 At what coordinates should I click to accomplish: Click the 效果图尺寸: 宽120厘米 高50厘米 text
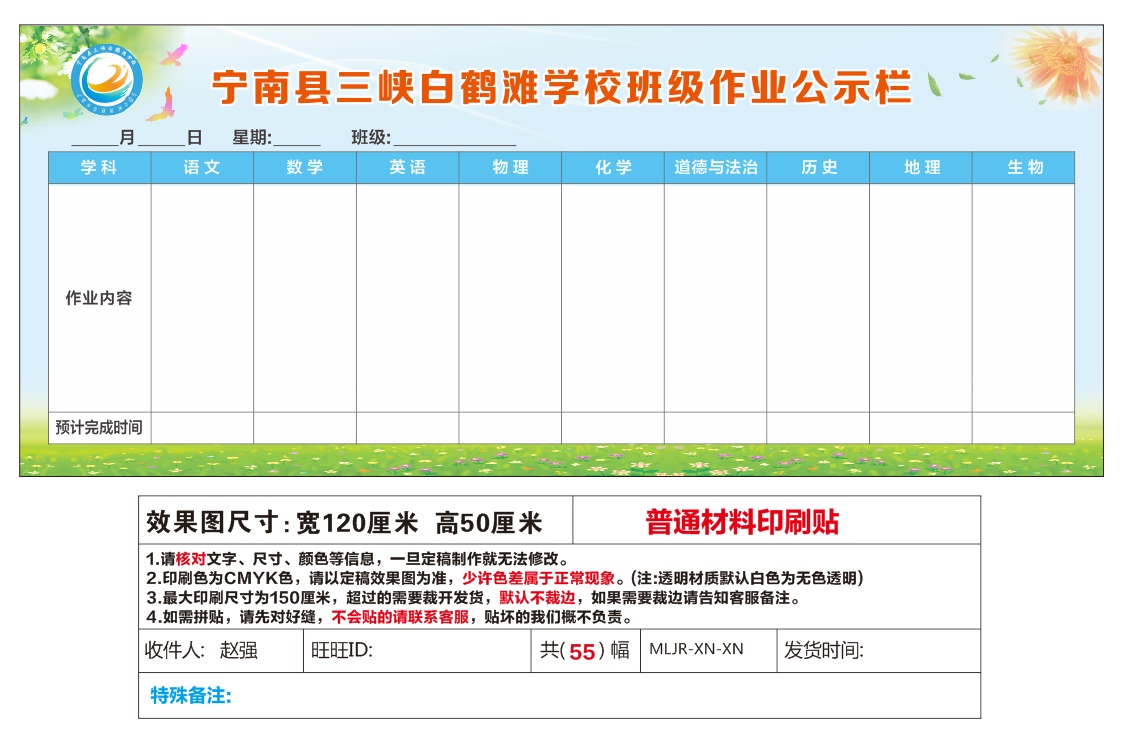tap(344, 523)
